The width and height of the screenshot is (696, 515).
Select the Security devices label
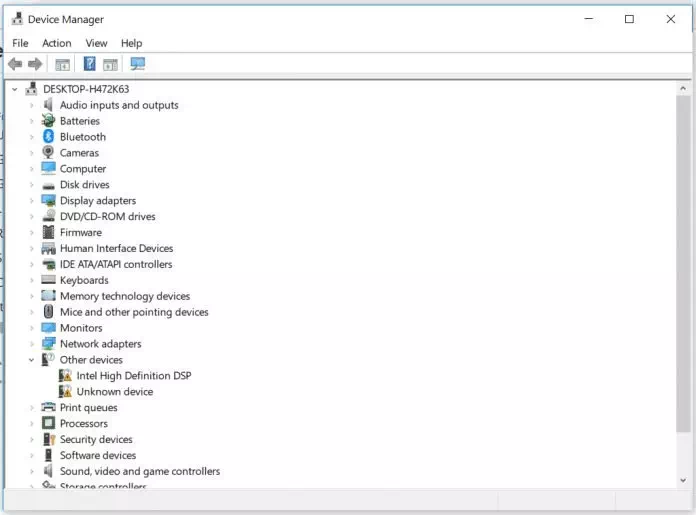[96, 439]
